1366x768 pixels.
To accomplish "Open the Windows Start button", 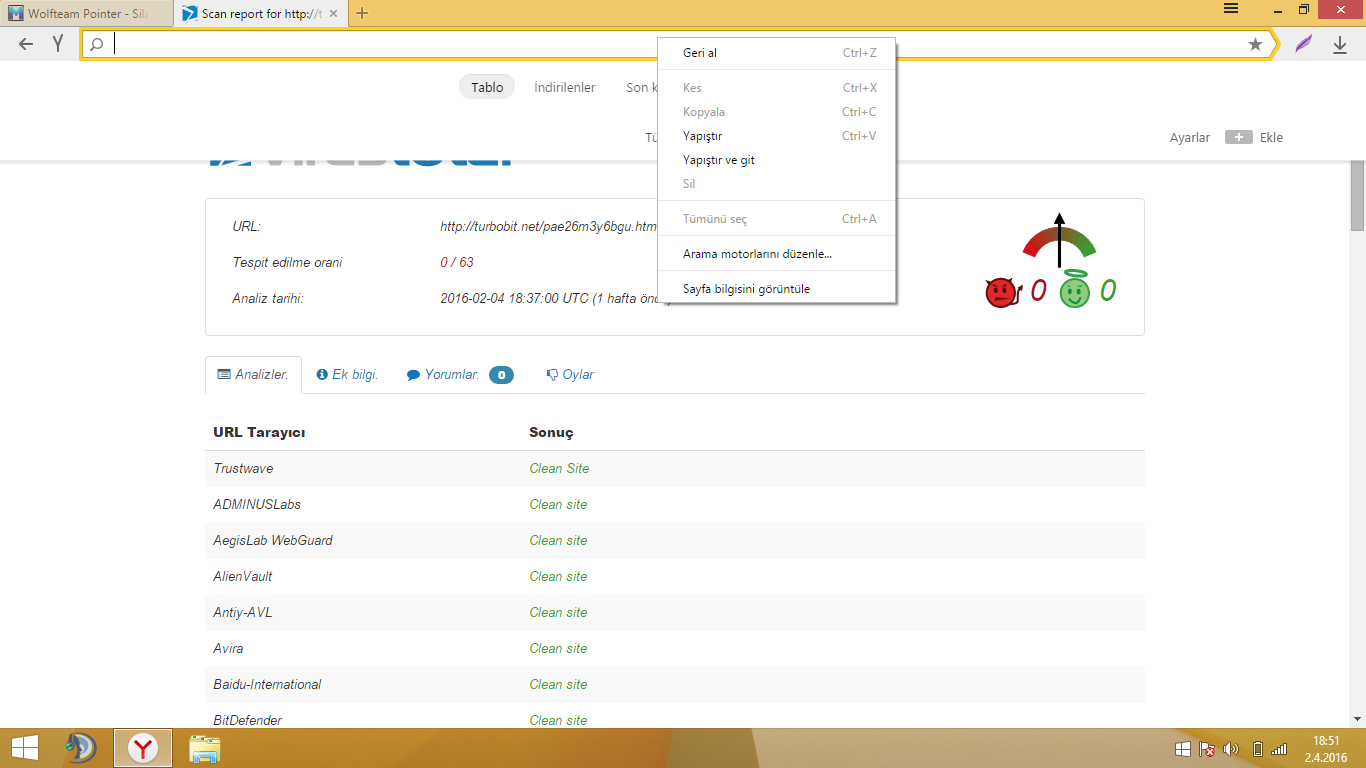I will [x=25, y=748].
